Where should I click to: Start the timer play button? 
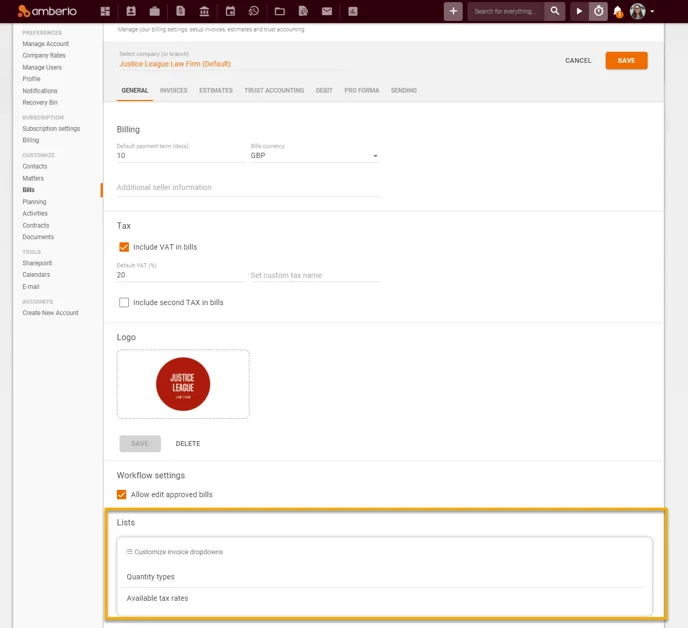[x=579, y=11]
